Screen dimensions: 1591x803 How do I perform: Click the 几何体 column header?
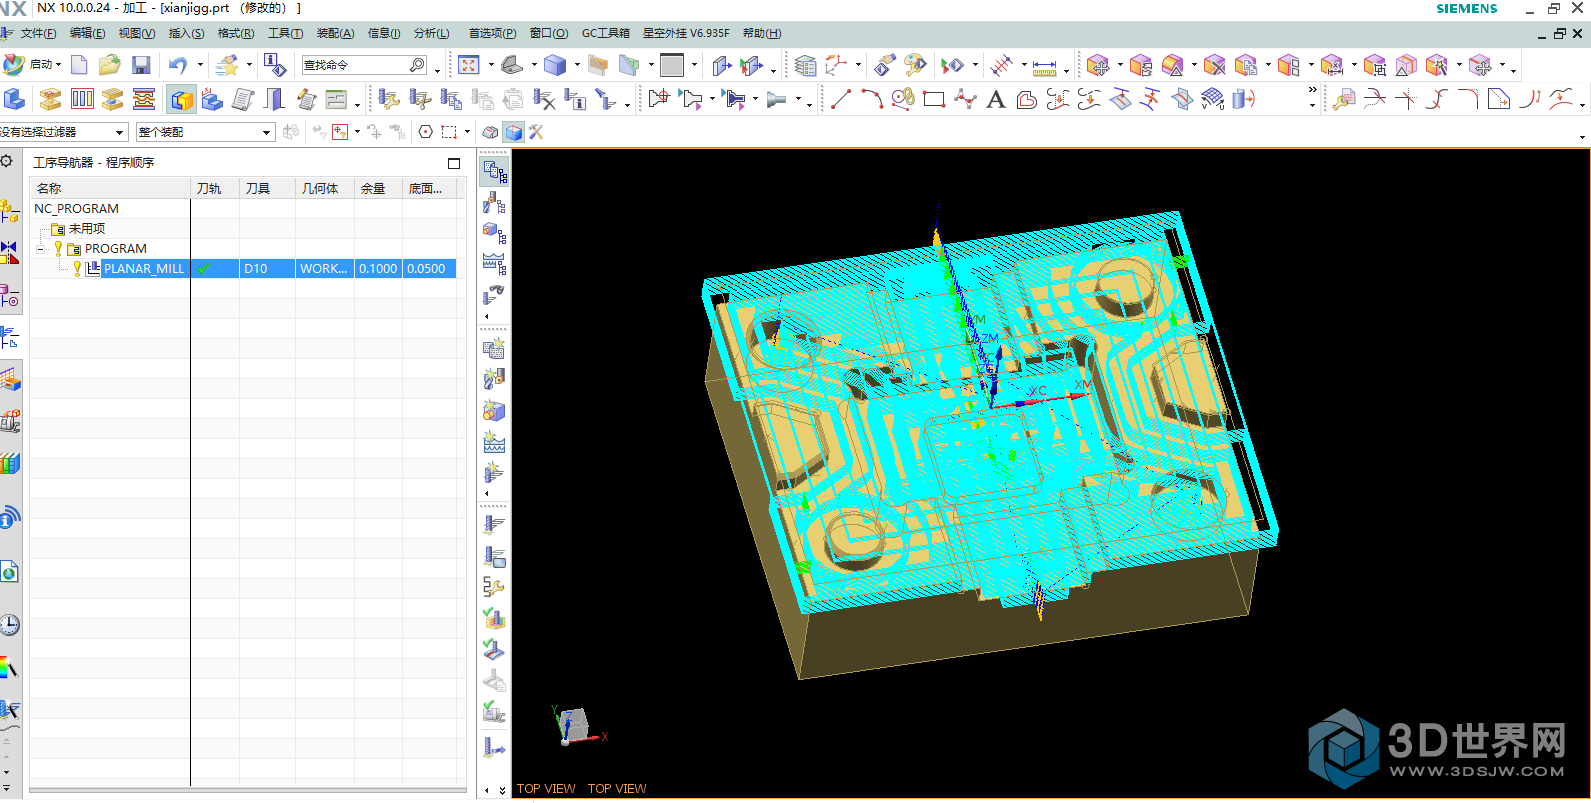[x=324, y=188]
